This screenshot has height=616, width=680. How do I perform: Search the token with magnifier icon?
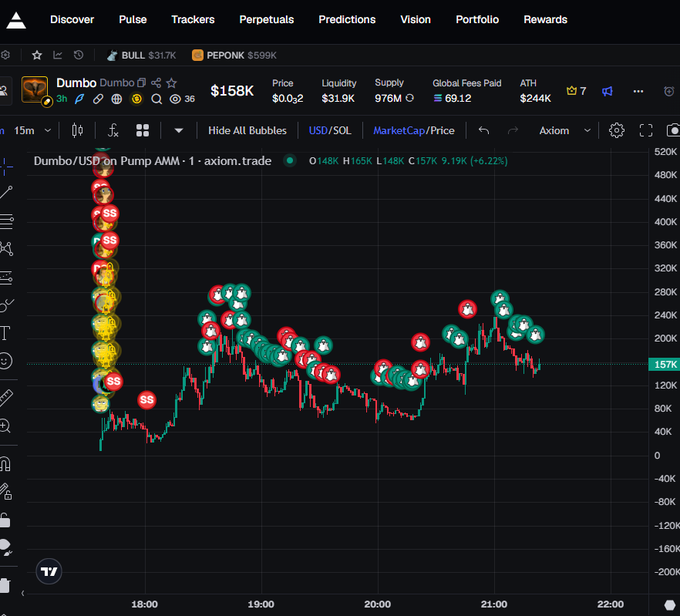point(157,99)
